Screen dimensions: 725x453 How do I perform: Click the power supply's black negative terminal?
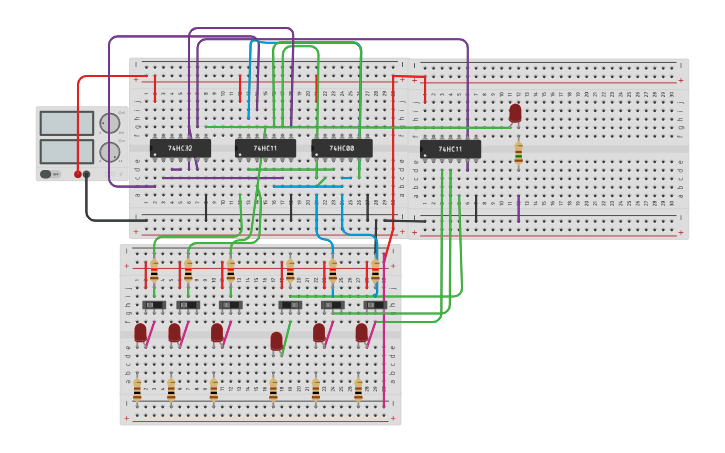[x=87, y=174]
